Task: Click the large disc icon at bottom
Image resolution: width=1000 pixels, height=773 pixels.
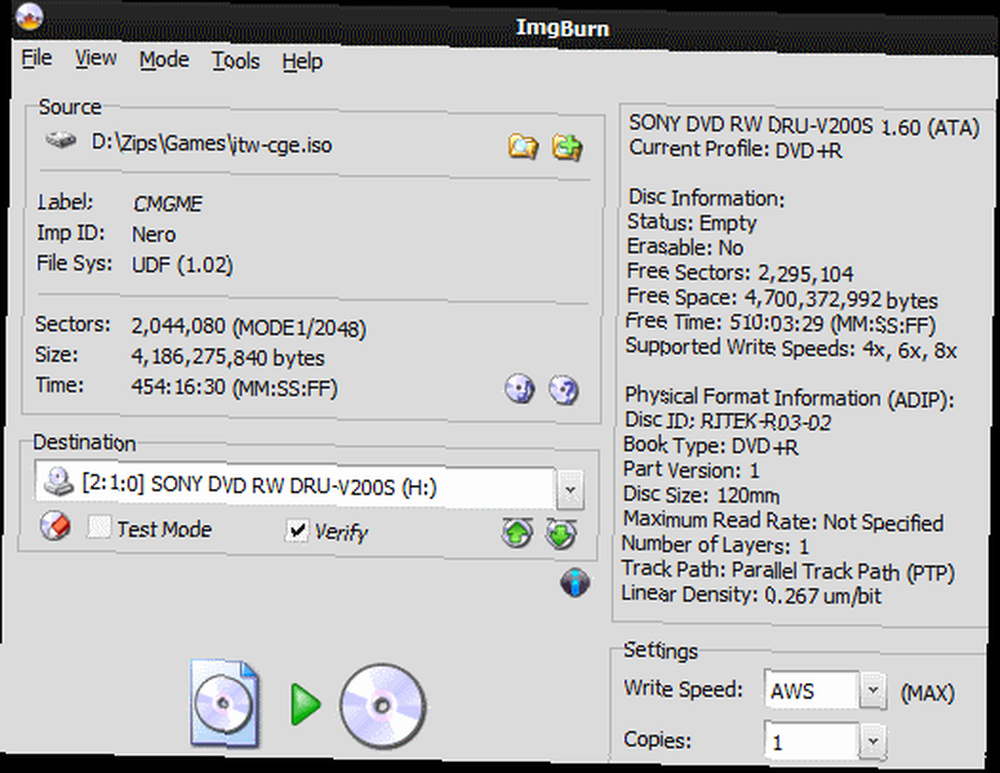Action: pyautogui.click(x=383, y=706)
